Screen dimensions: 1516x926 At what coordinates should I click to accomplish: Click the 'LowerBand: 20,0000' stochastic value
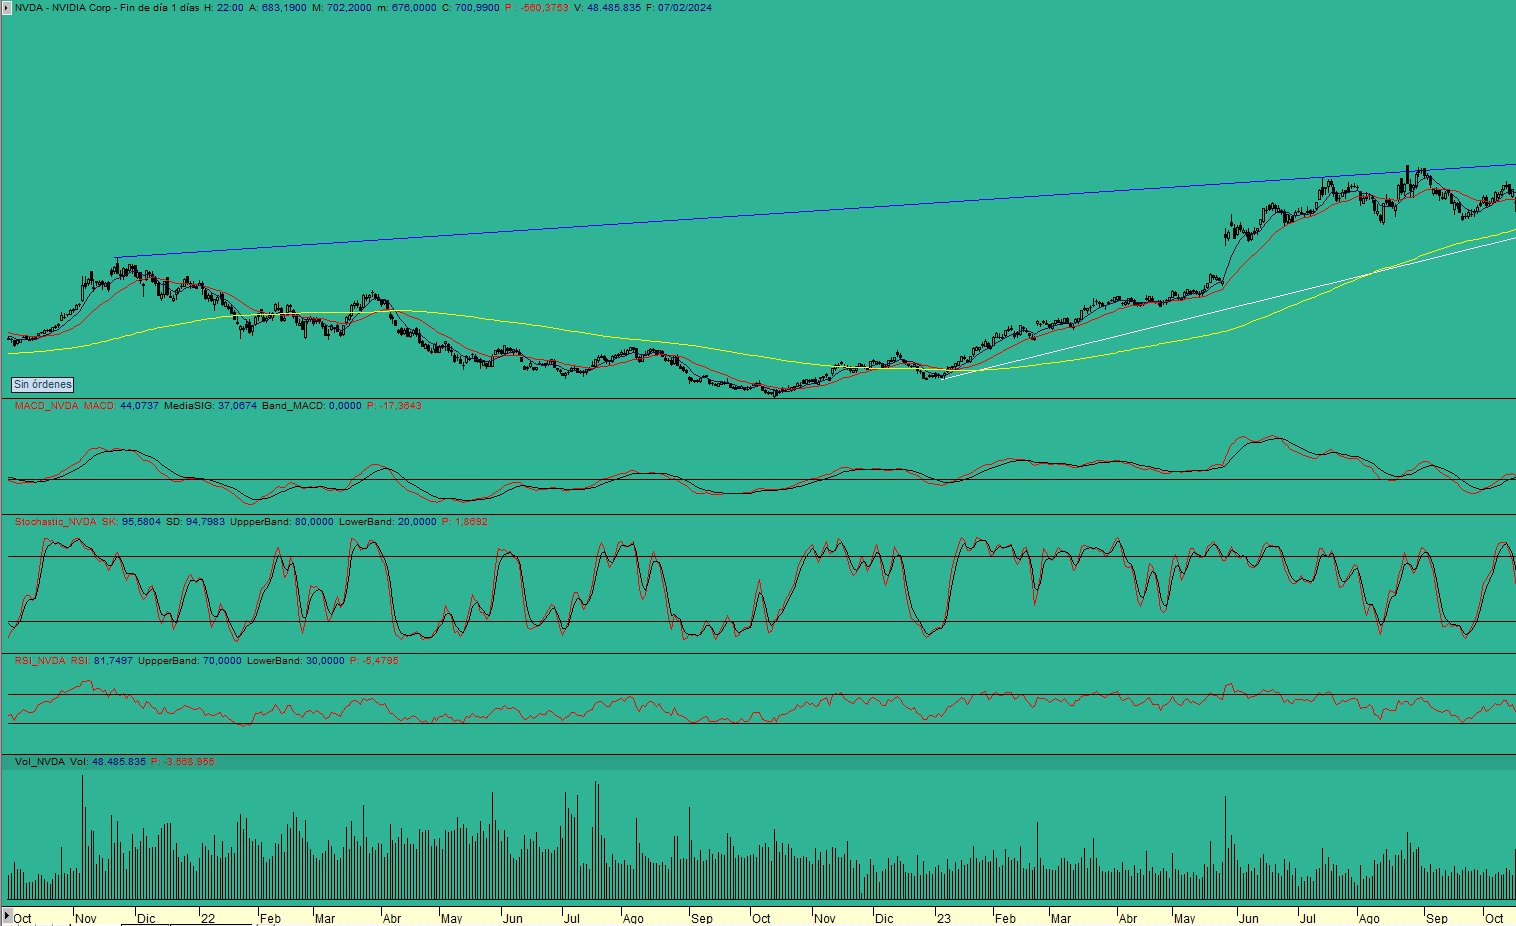[x=388, y=522]
